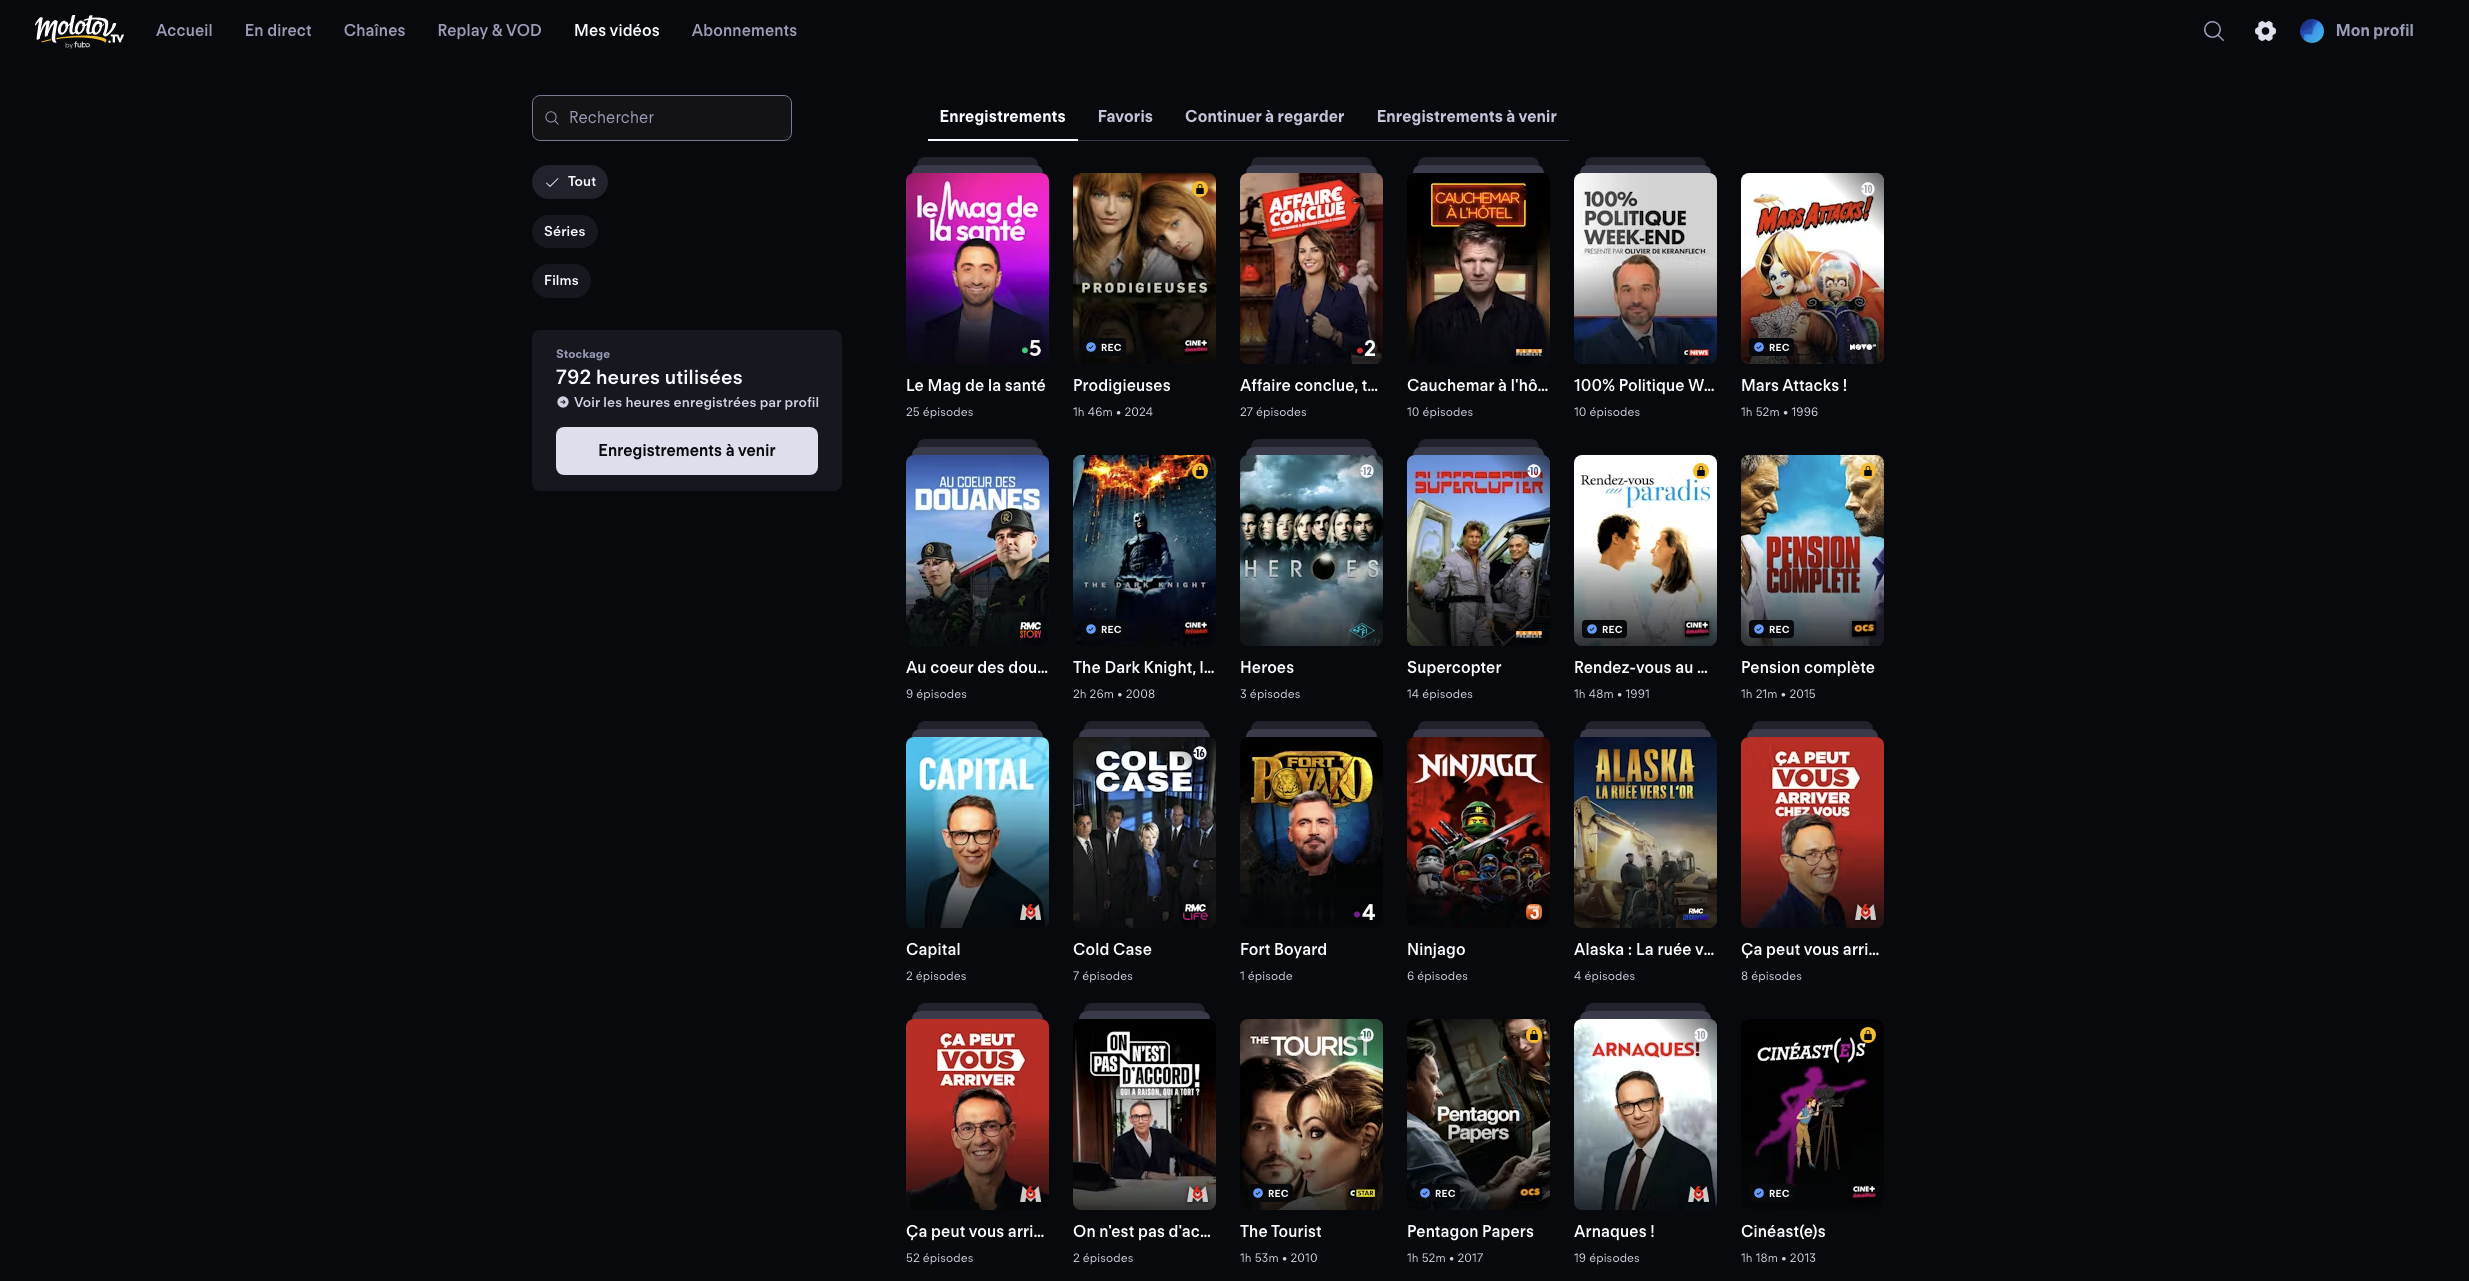Open the Prodigieuses movie poster
Image resolution: width=2469 pixels, height=1281 pixels.
point(1144,268)
